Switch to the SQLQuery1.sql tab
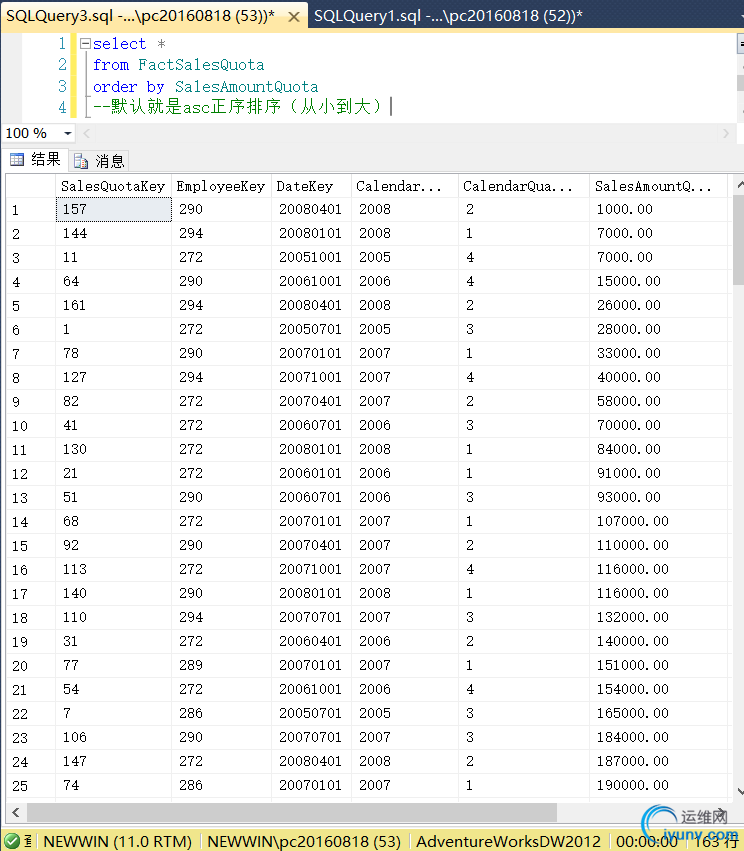The width and height of the screenshot is (744, 851). point(448,16)
